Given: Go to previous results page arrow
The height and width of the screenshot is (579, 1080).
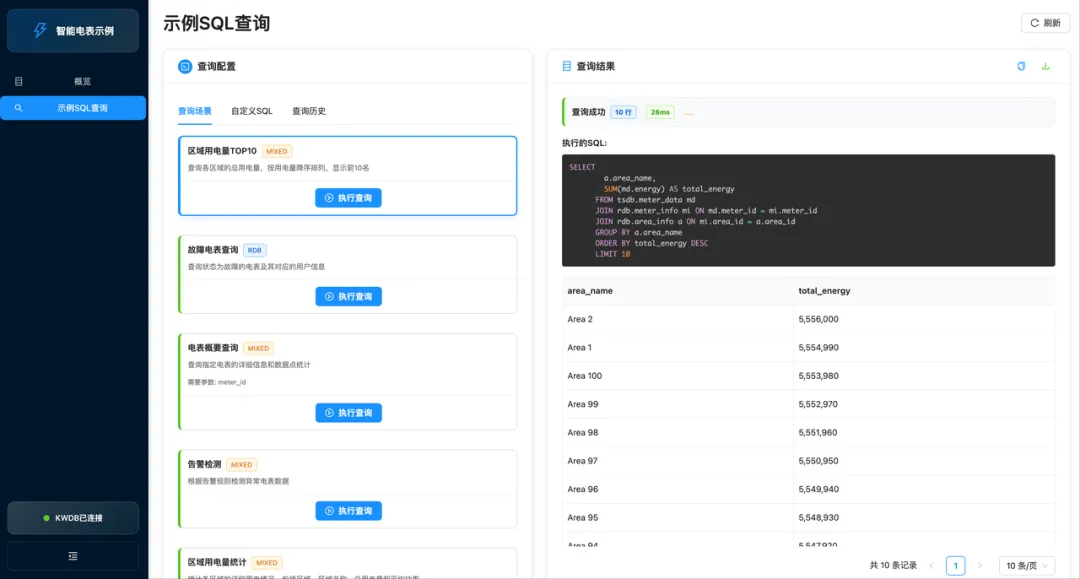Looking at the screenshot, I should (931, 566).
